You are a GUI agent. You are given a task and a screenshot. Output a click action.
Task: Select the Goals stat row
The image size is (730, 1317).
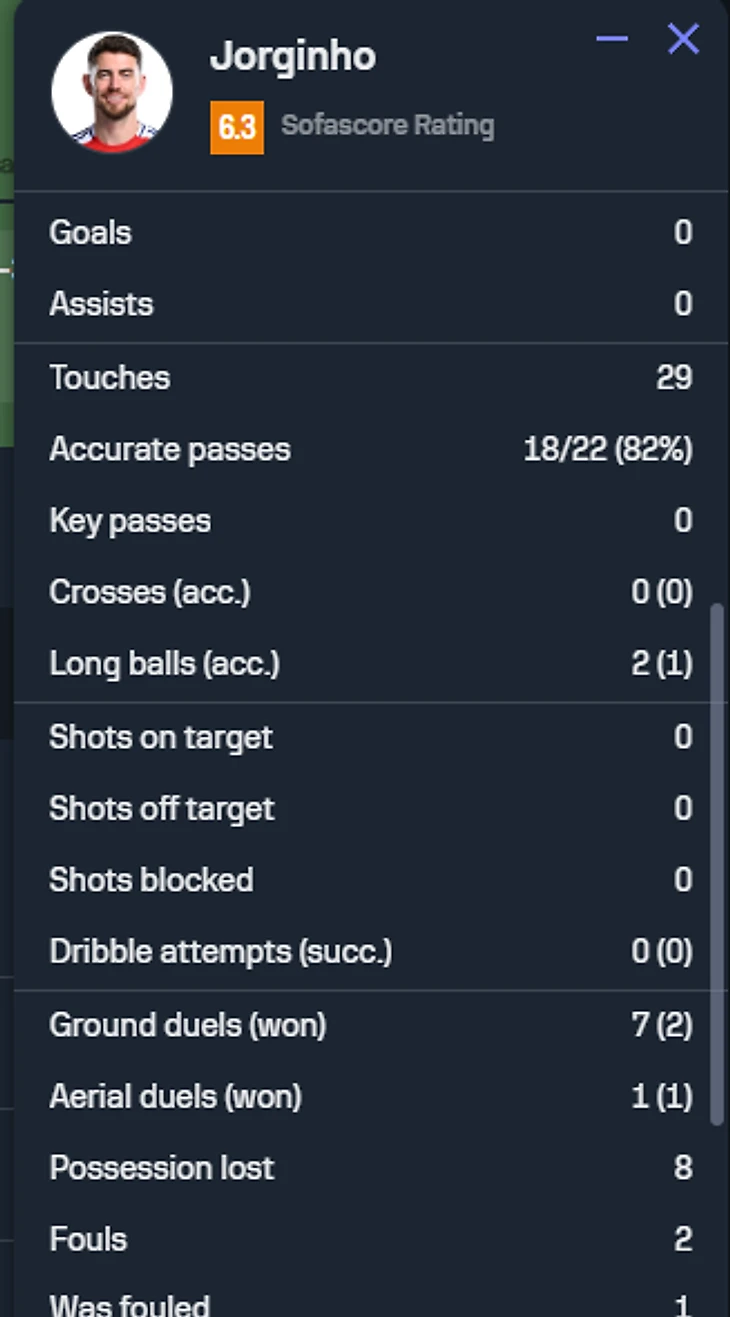[x=370, y=233]
